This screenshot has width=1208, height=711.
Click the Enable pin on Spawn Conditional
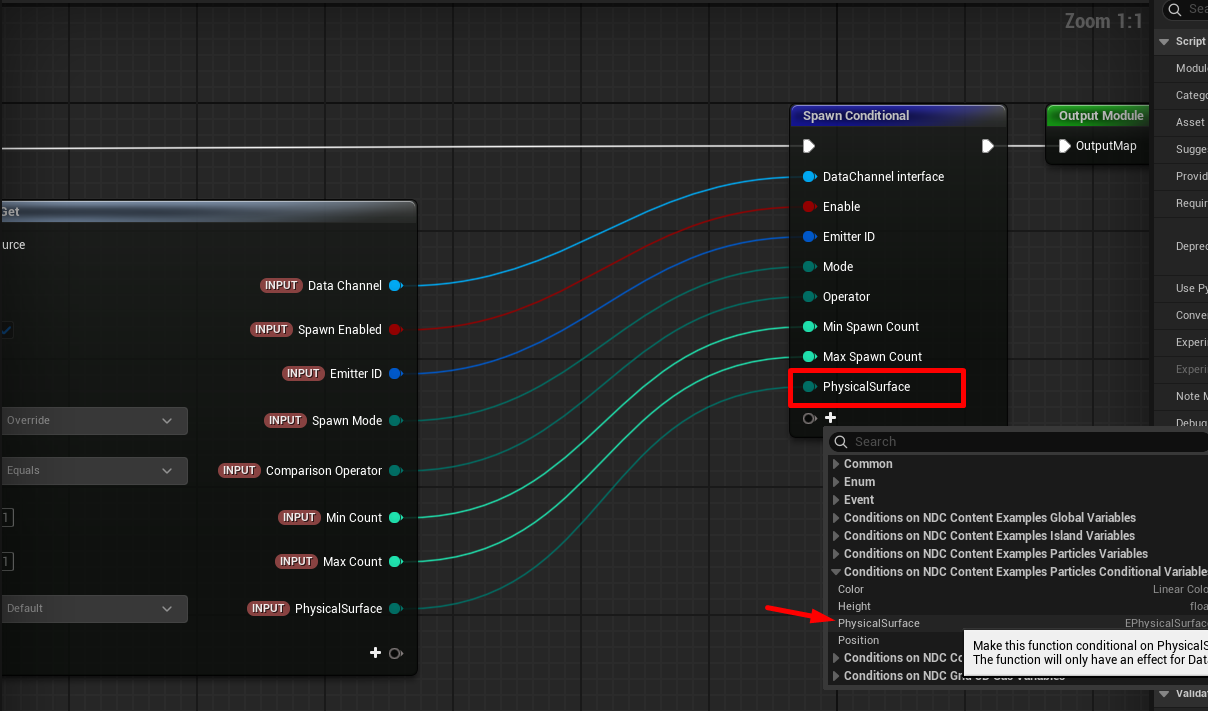pyautogui.click(x=809, y=207)
